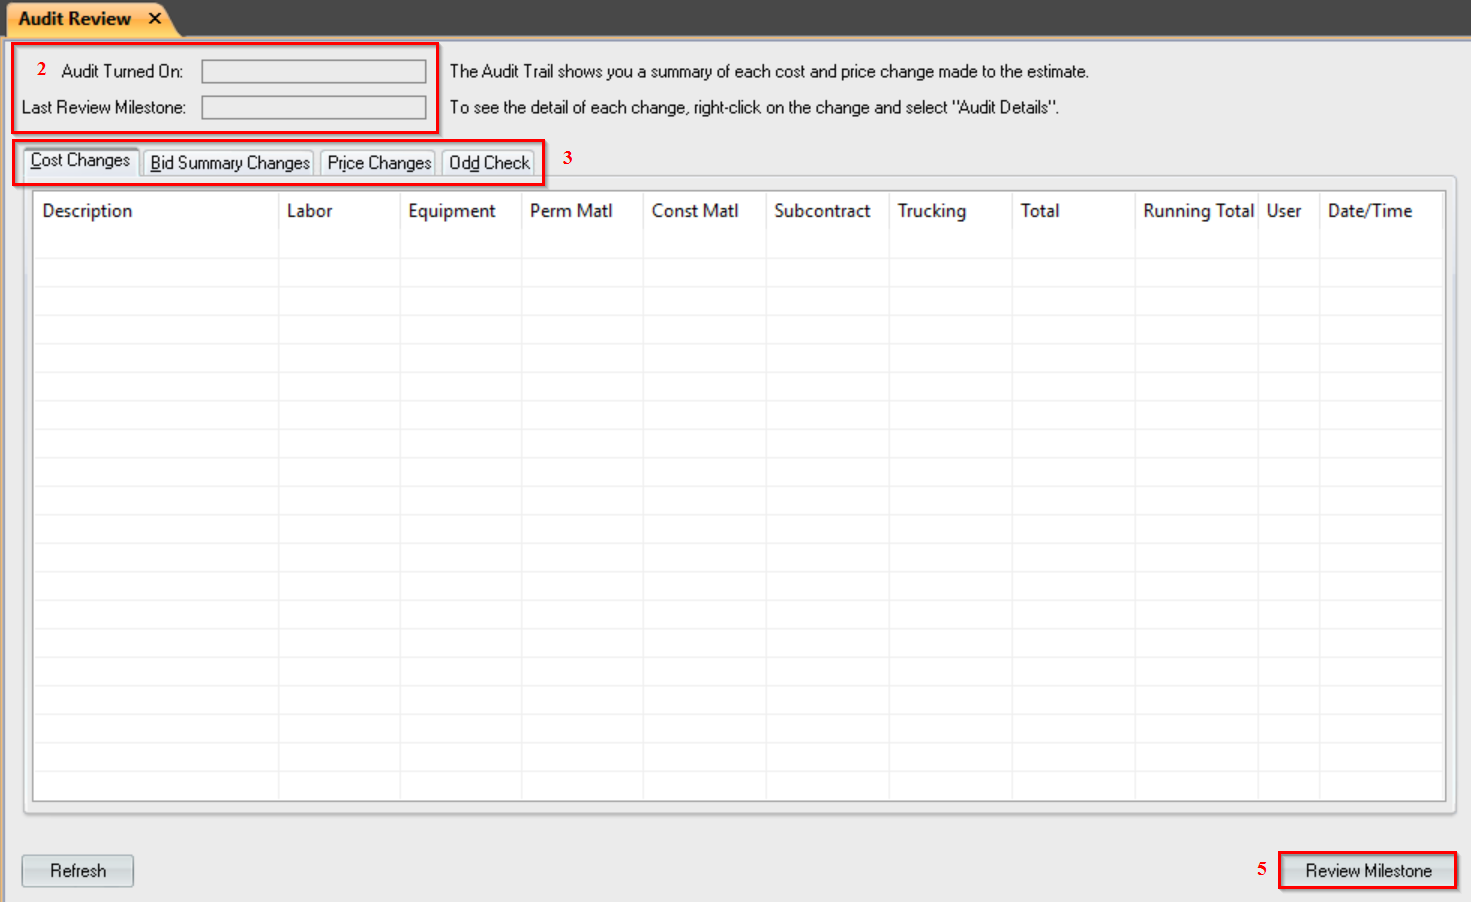Click the Const Matl column header
Viewport: 1471px width, 902px height.
pyautogui.click(x=705, y=211)
